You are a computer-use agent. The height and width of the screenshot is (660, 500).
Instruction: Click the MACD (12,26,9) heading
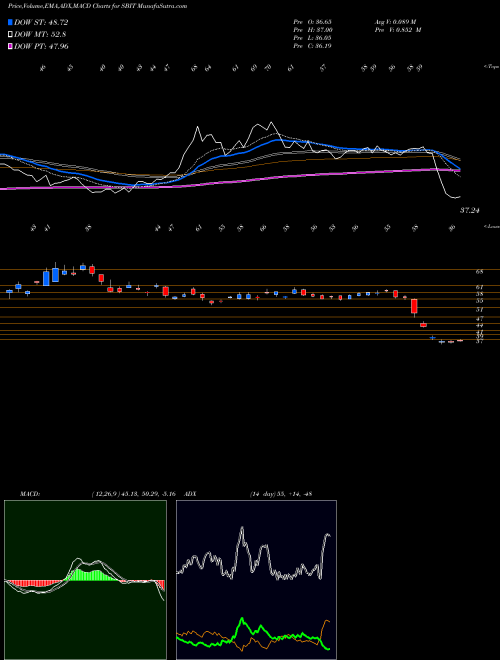point(97,494)
